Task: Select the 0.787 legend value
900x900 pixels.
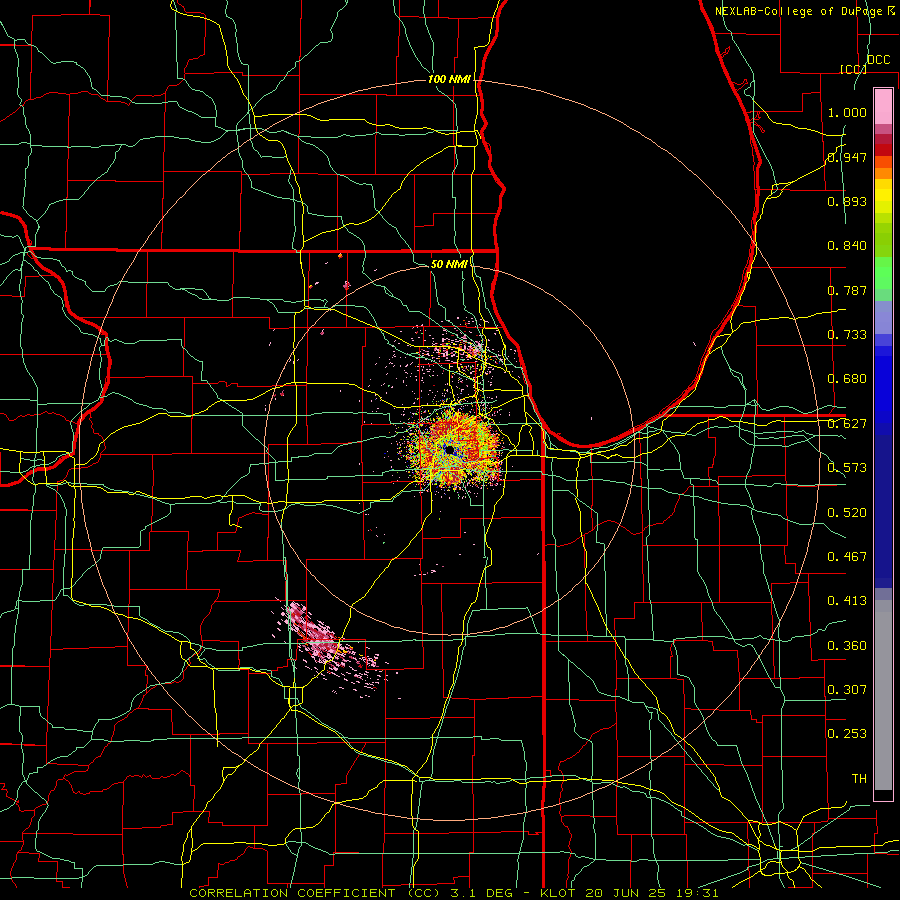Action: click(847, 290)
